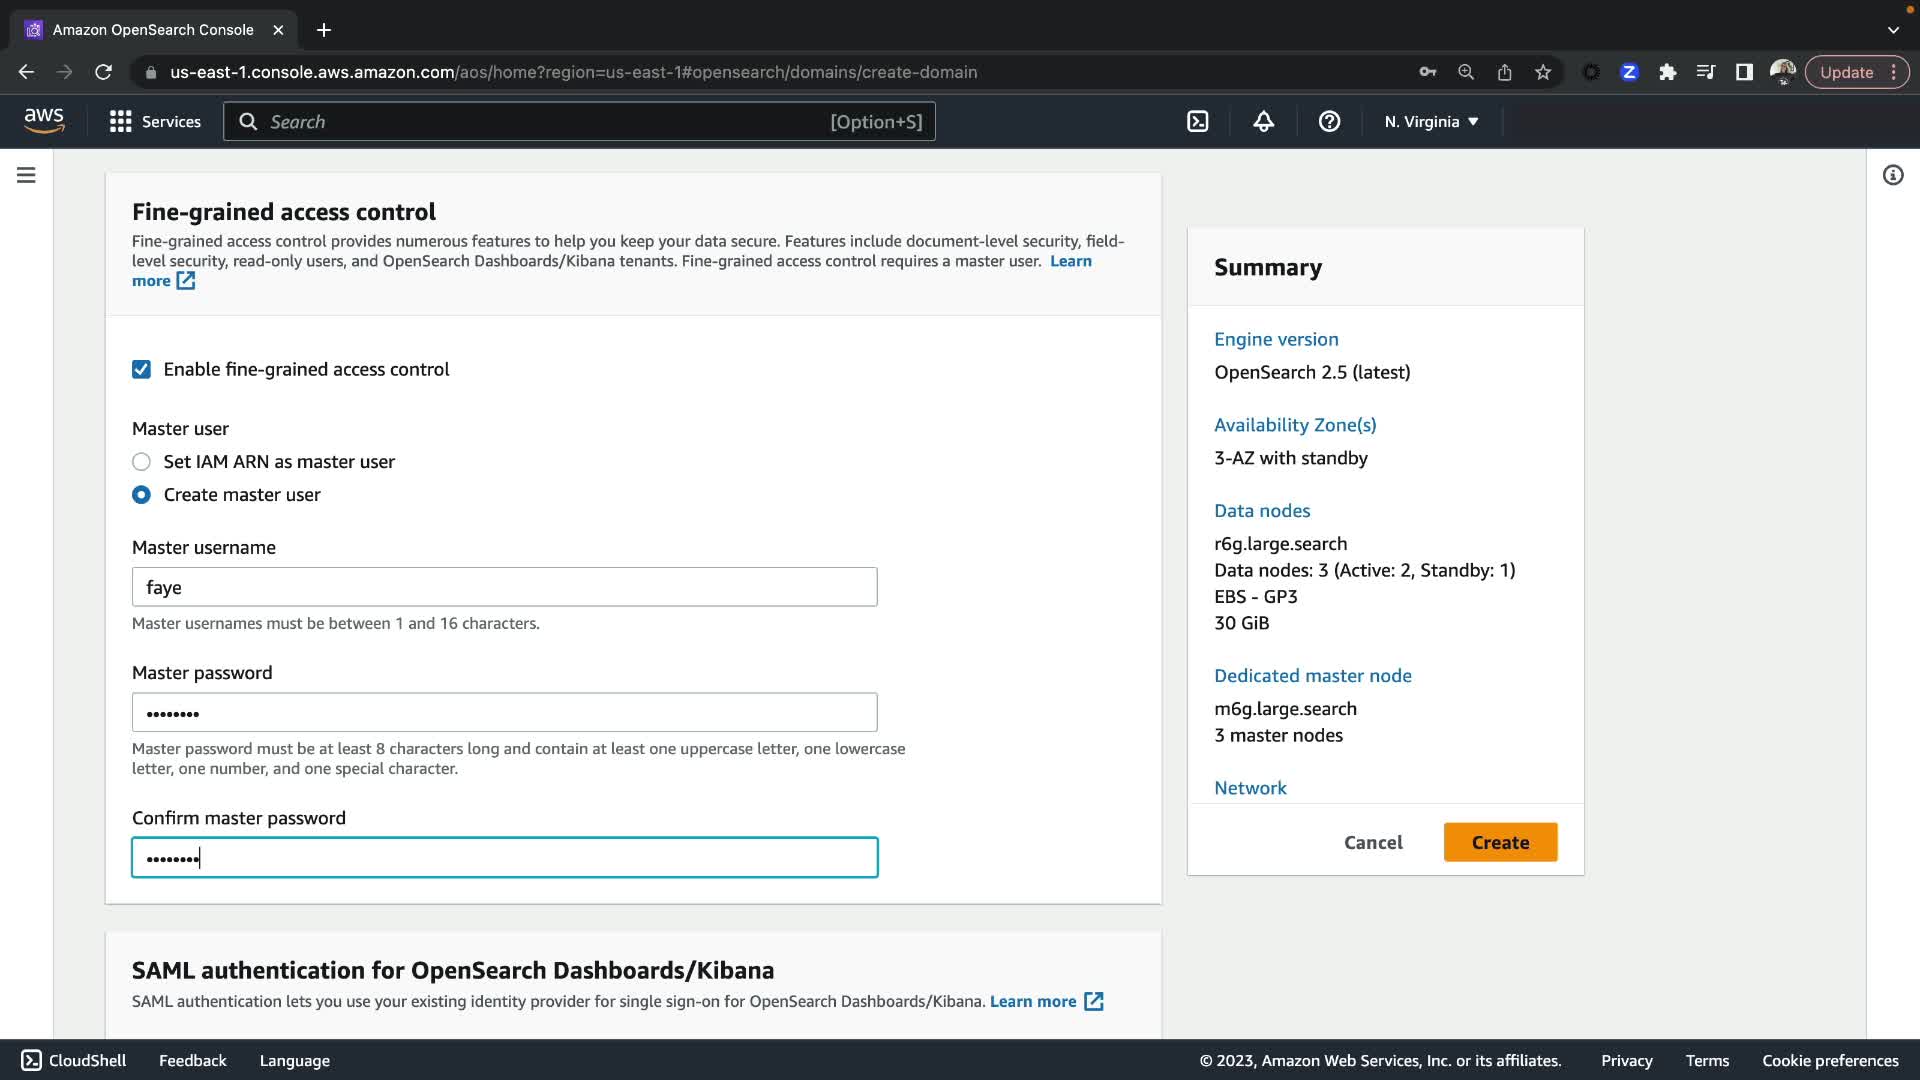Open CloudShell from top navigation icon
Image resolution: width=1920 pixels, height=1080 pixels.
click(1197, 122)
